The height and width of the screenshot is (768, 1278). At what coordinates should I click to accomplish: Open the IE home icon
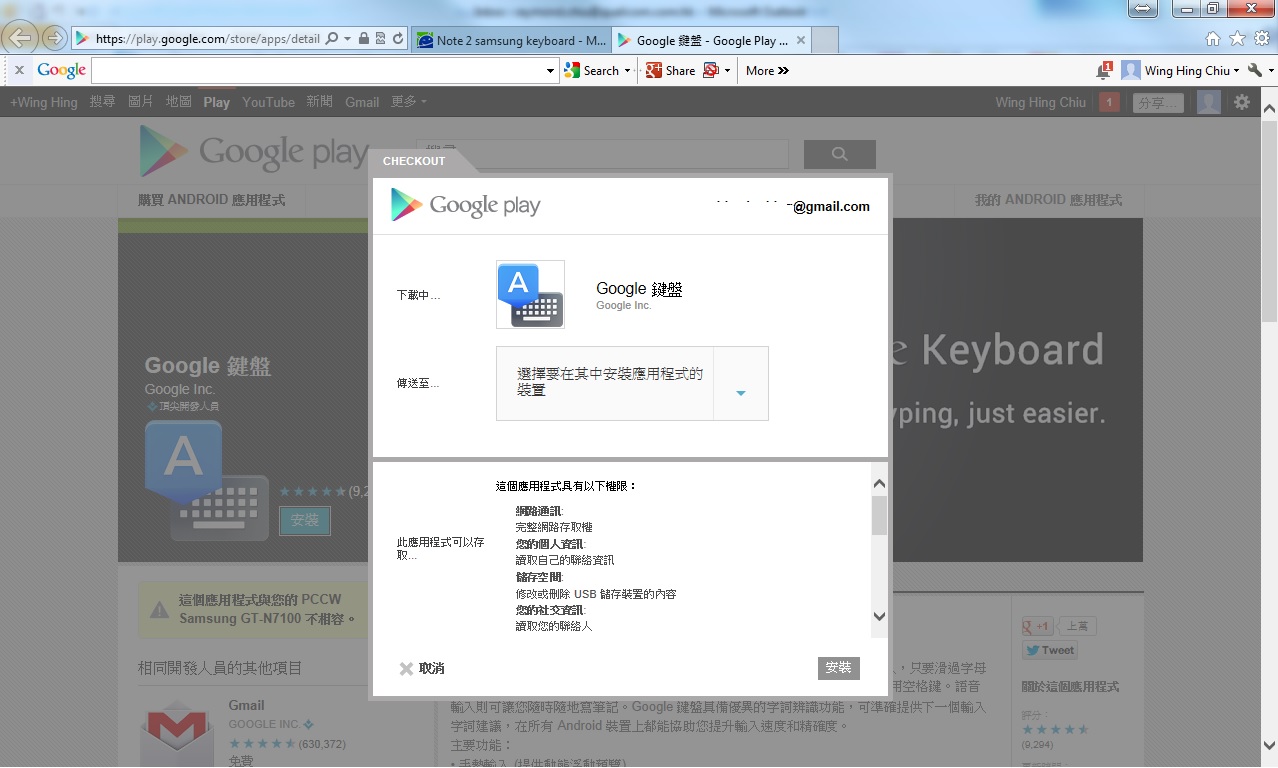tap(1212, 39)
